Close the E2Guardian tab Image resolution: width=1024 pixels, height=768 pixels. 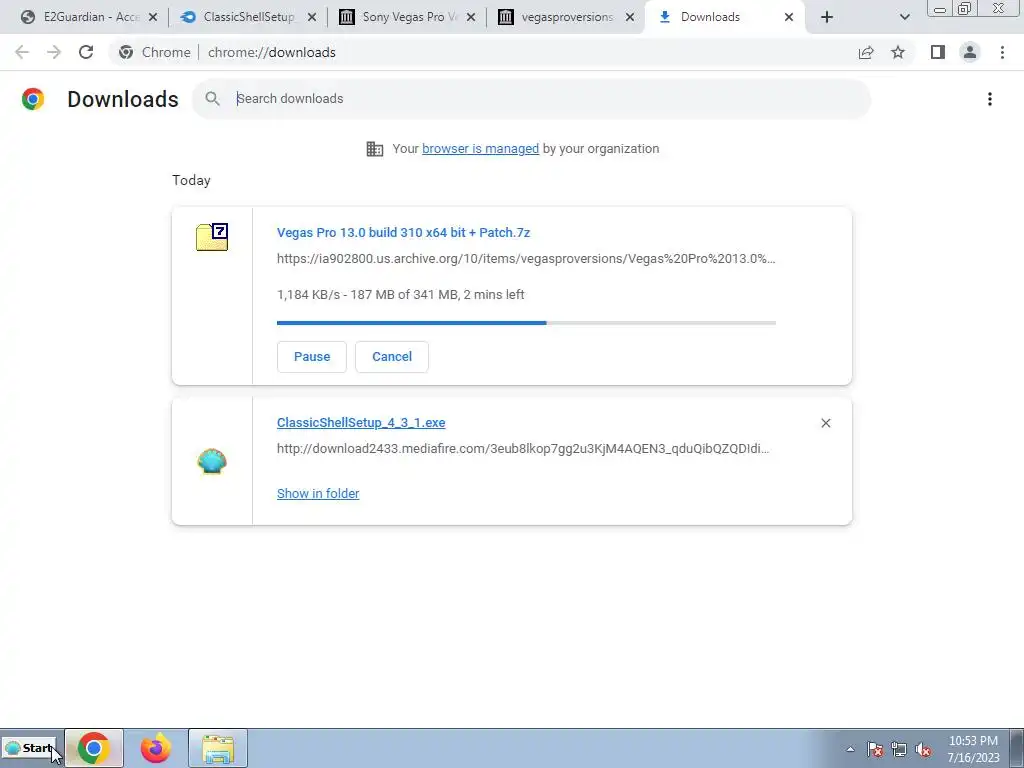tap(153, 17)
